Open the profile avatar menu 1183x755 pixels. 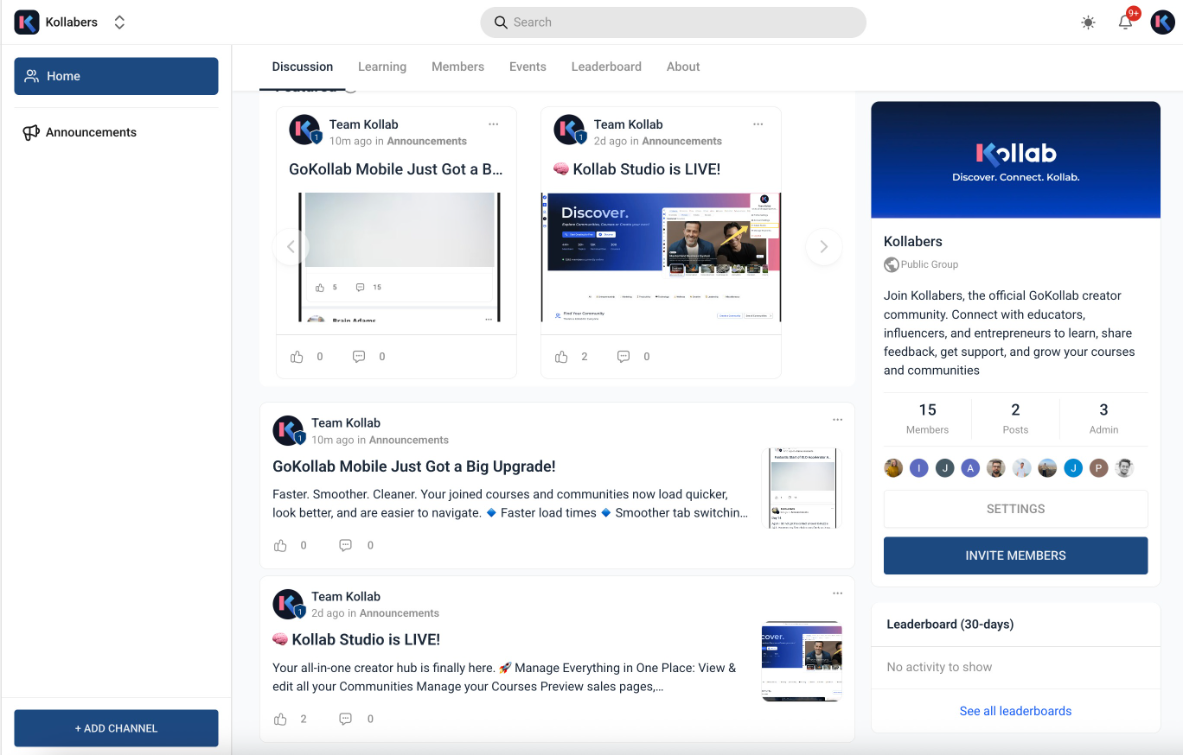click(x=1162, y=22)
